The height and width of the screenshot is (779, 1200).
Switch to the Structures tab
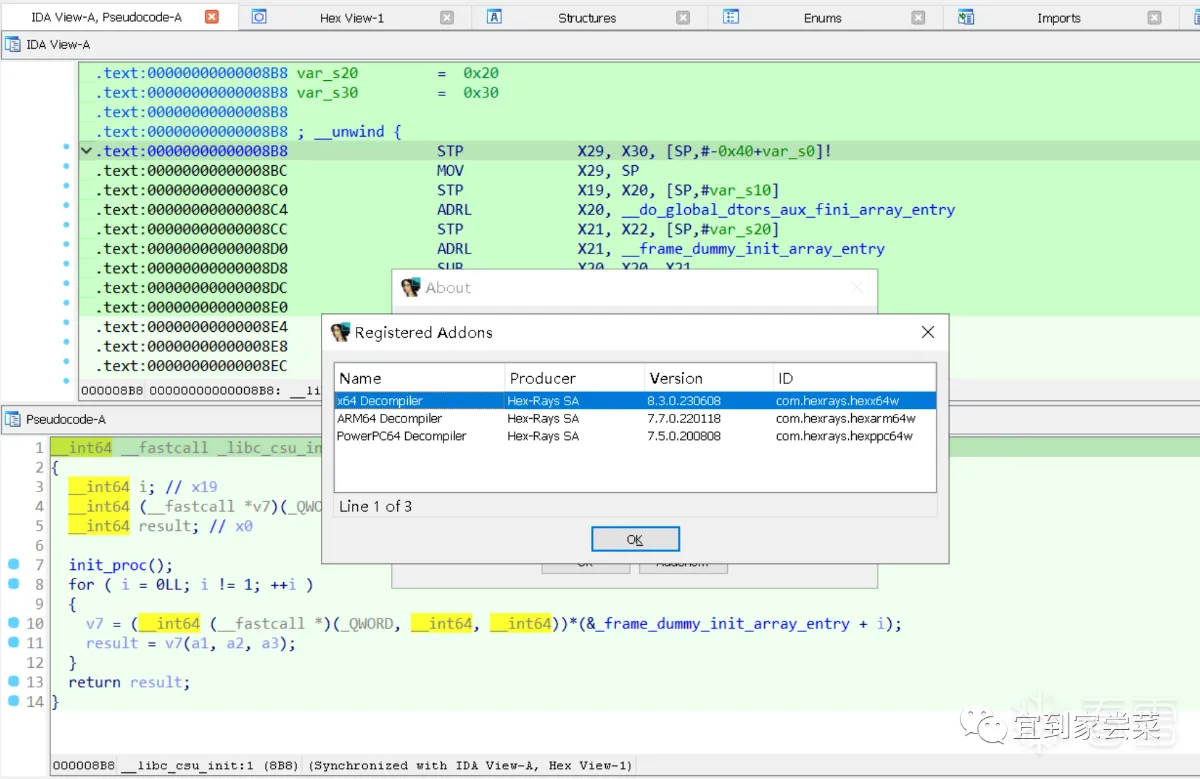[x=587, y=18]
